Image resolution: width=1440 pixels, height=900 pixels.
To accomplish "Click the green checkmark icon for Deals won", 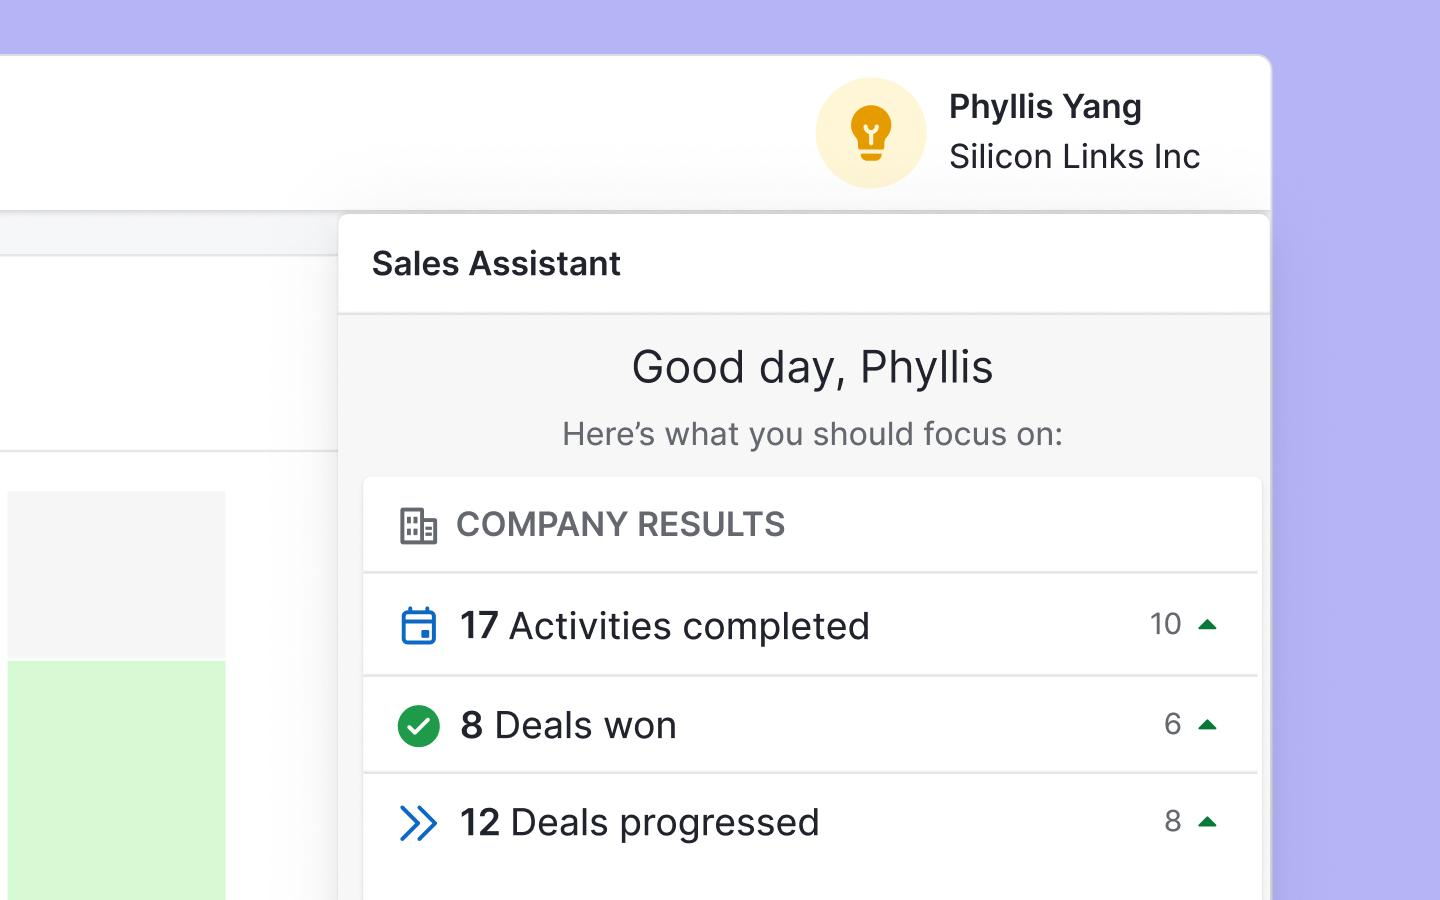I will click(419, 725).
